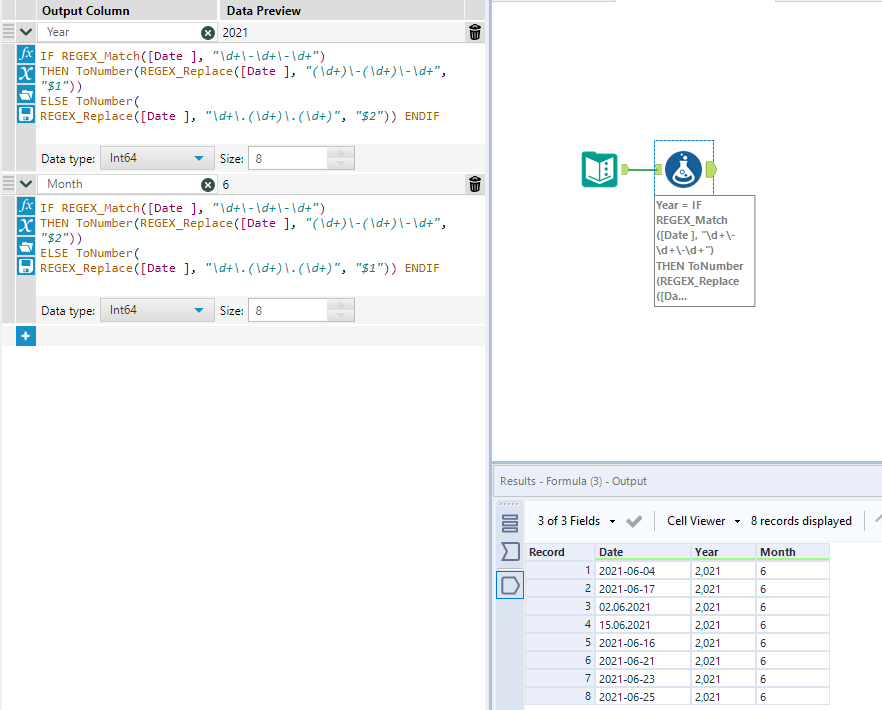Increase Size value for Year field
This screenshot has height=710, width=882.
341,153
